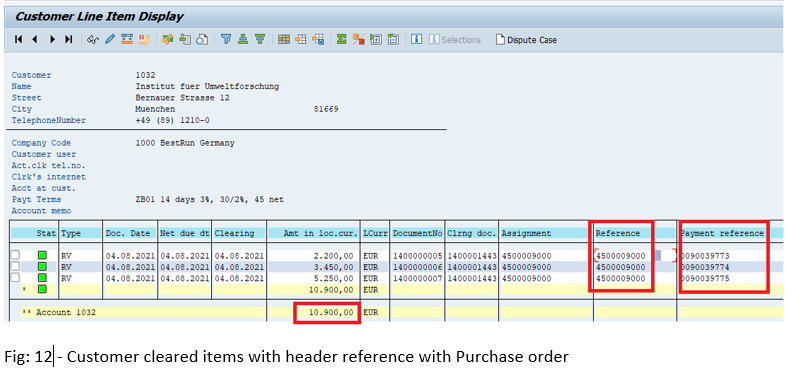This screenshot has height=377, width=786.
Task: Tick the checkbox for the 2.200,00 row
Action: pos(15,255)
